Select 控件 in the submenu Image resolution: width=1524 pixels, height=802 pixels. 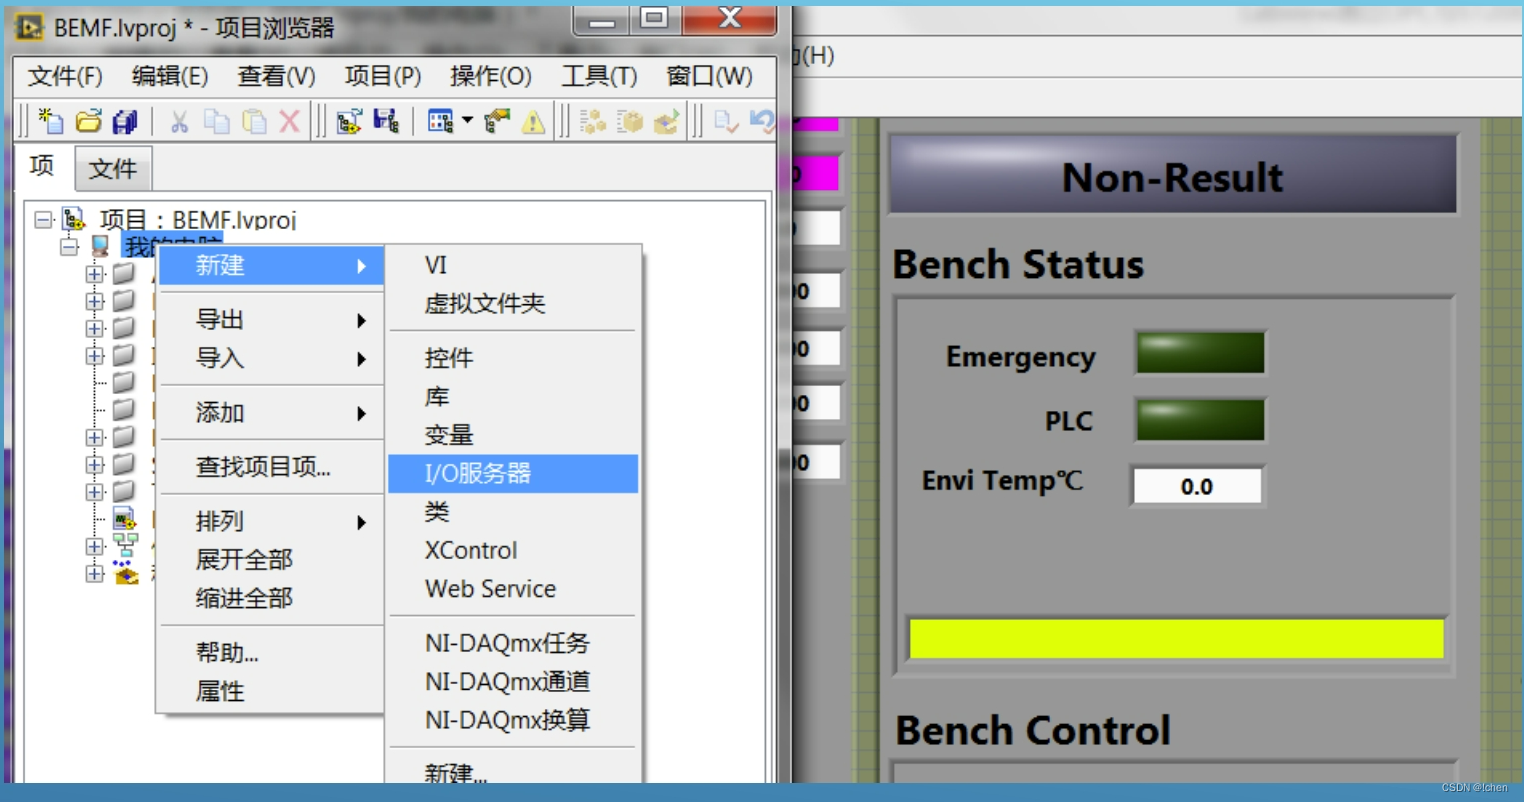tap(513, 358)
